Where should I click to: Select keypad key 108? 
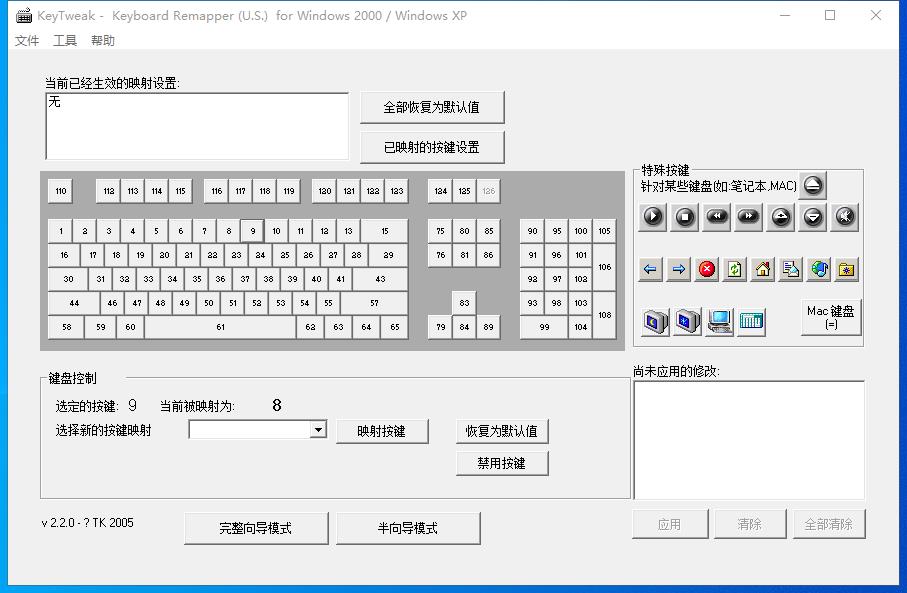[x=604, y=315]
